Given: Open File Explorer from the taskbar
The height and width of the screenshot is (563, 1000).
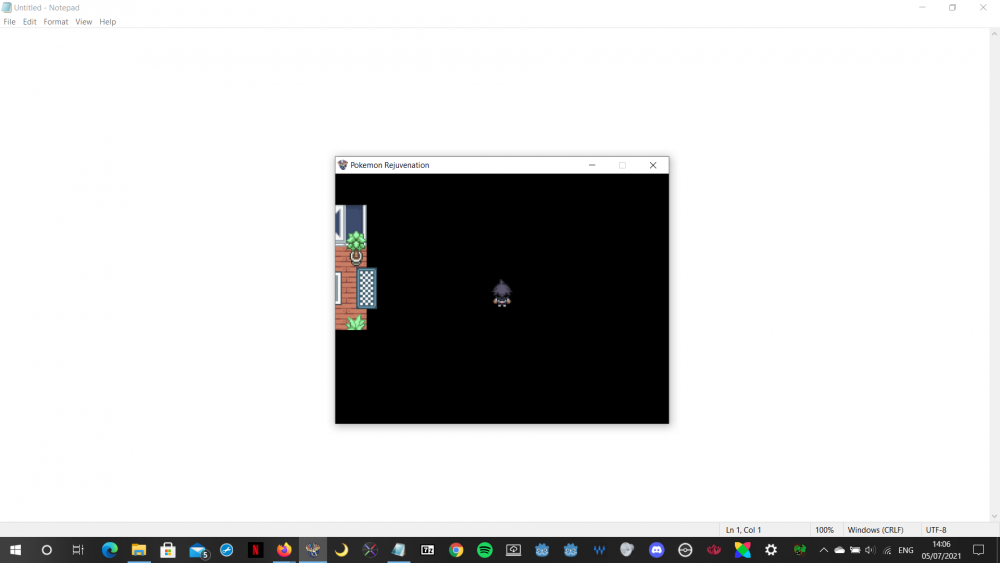Looking at the screenshot, I should 138,550.
